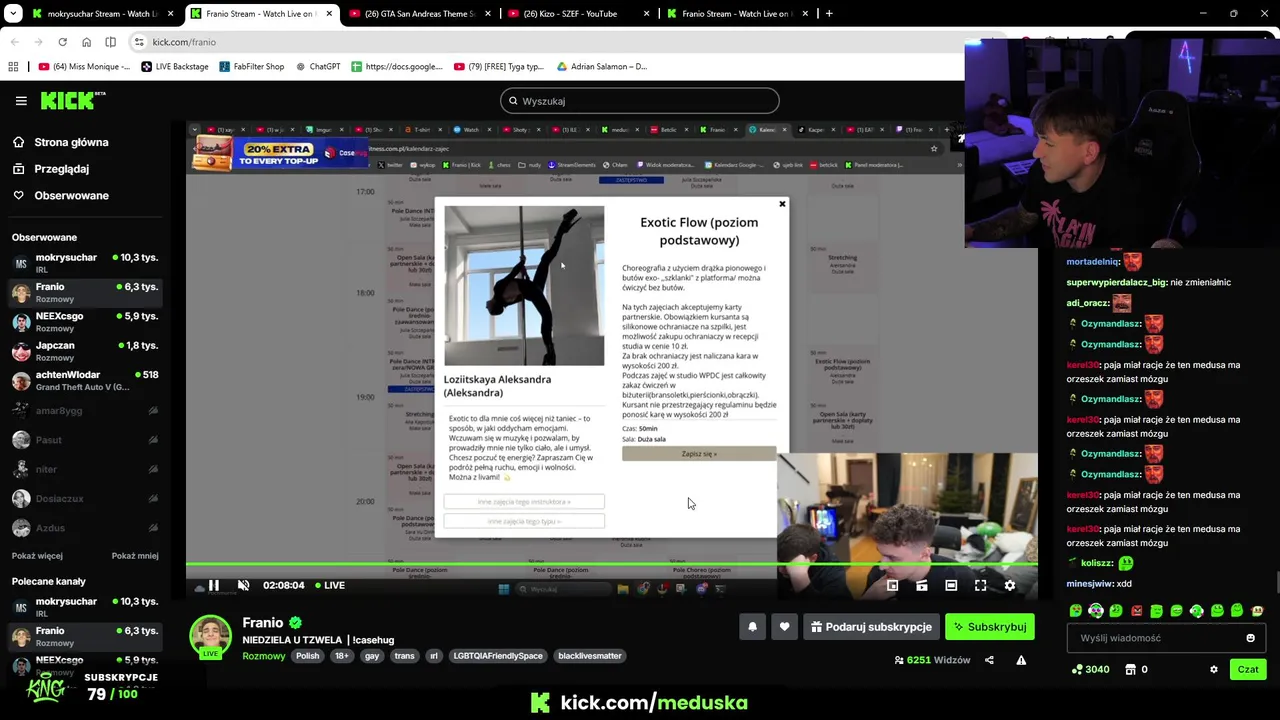Close the Exotic Flow popup
This screenshot has height=720, width=1280.
pos(782,204)
